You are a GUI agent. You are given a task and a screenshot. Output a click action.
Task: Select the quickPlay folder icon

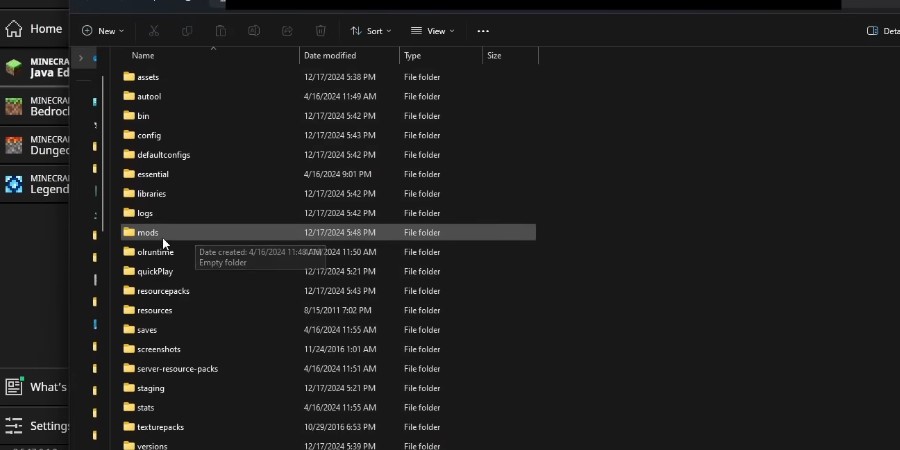coord(129,271)
